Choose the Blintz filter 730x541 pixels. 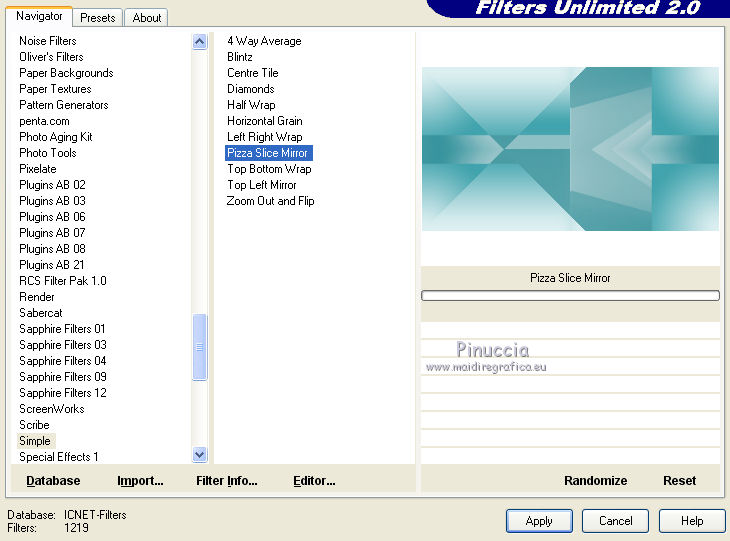240,57
